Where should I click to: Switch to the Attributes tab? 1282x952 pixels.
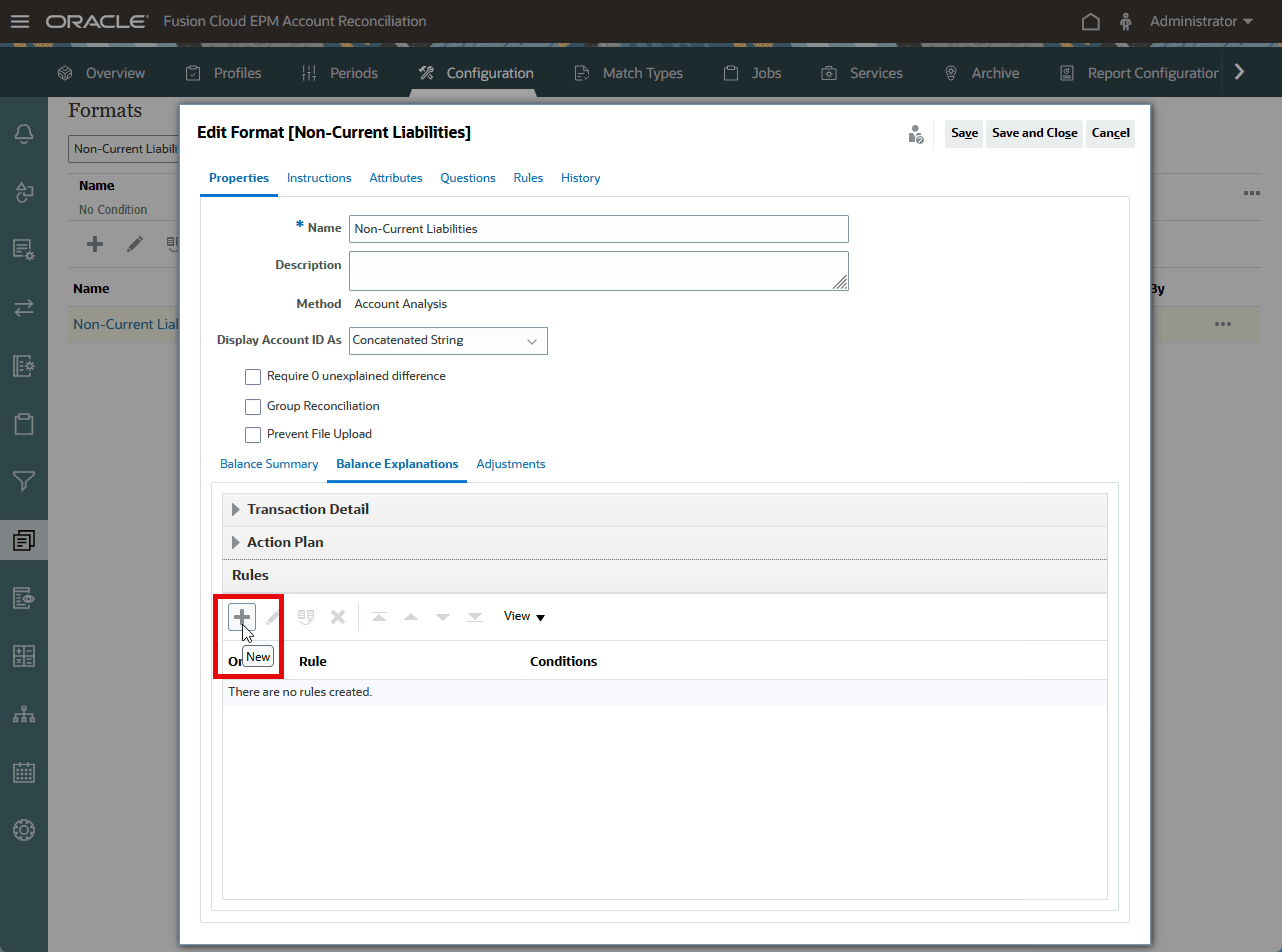click(x=396, y=178)
